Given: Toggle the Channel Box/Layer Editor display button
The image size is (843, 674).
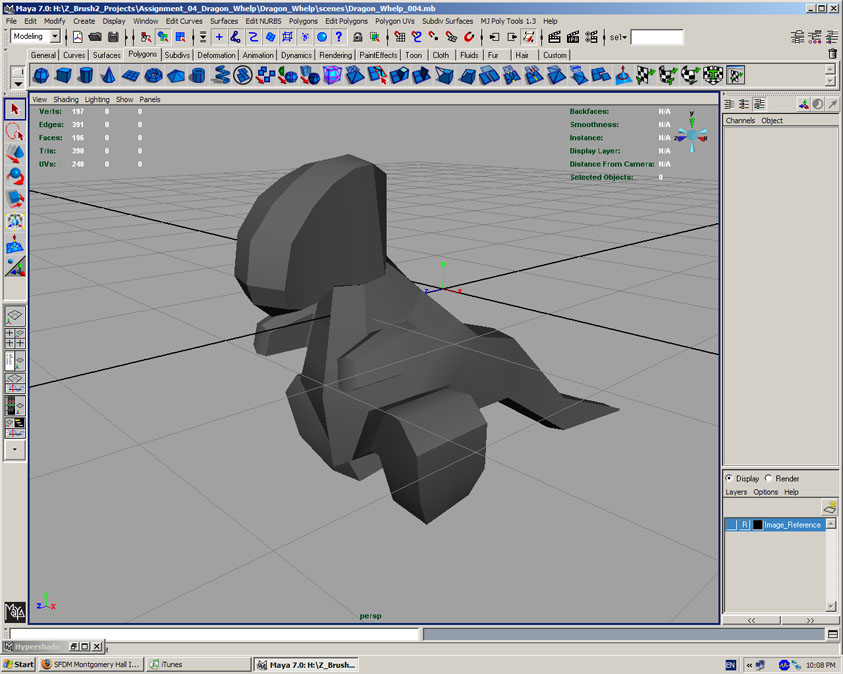Looking at the screenshot, I should click(x=832, y=37).
